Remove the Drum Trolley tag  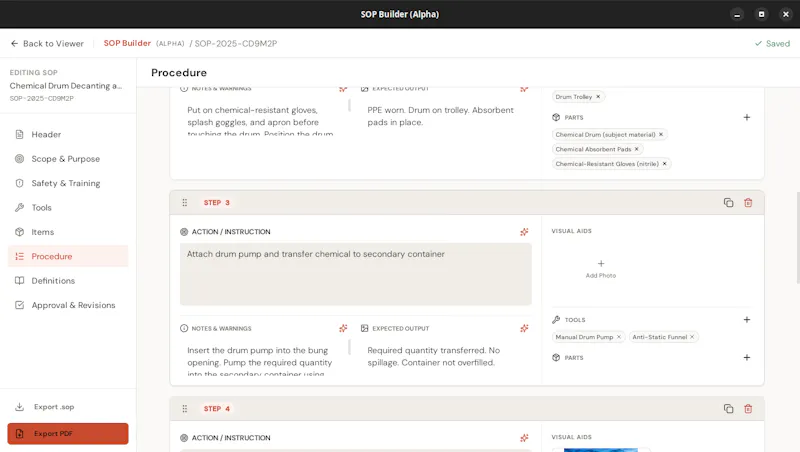[598, 96]
